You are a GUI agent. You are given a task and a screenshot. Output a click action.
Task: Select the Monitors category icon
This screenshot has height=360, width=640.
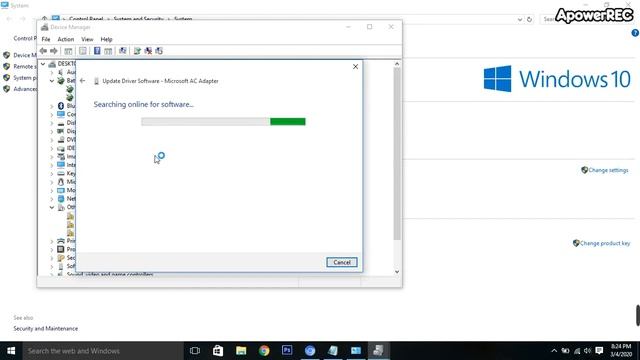click(61, 190)
